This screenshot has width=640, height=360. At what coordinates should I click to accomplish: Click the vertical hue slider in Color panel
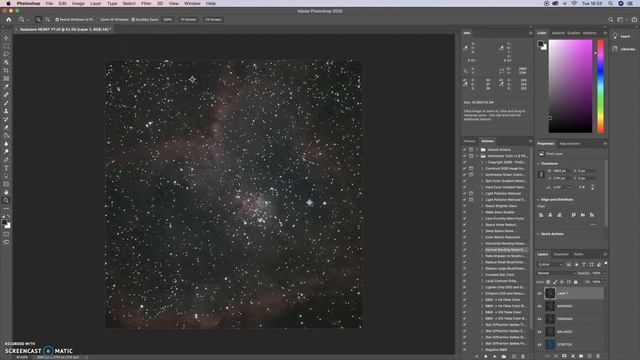click(600, 86)
